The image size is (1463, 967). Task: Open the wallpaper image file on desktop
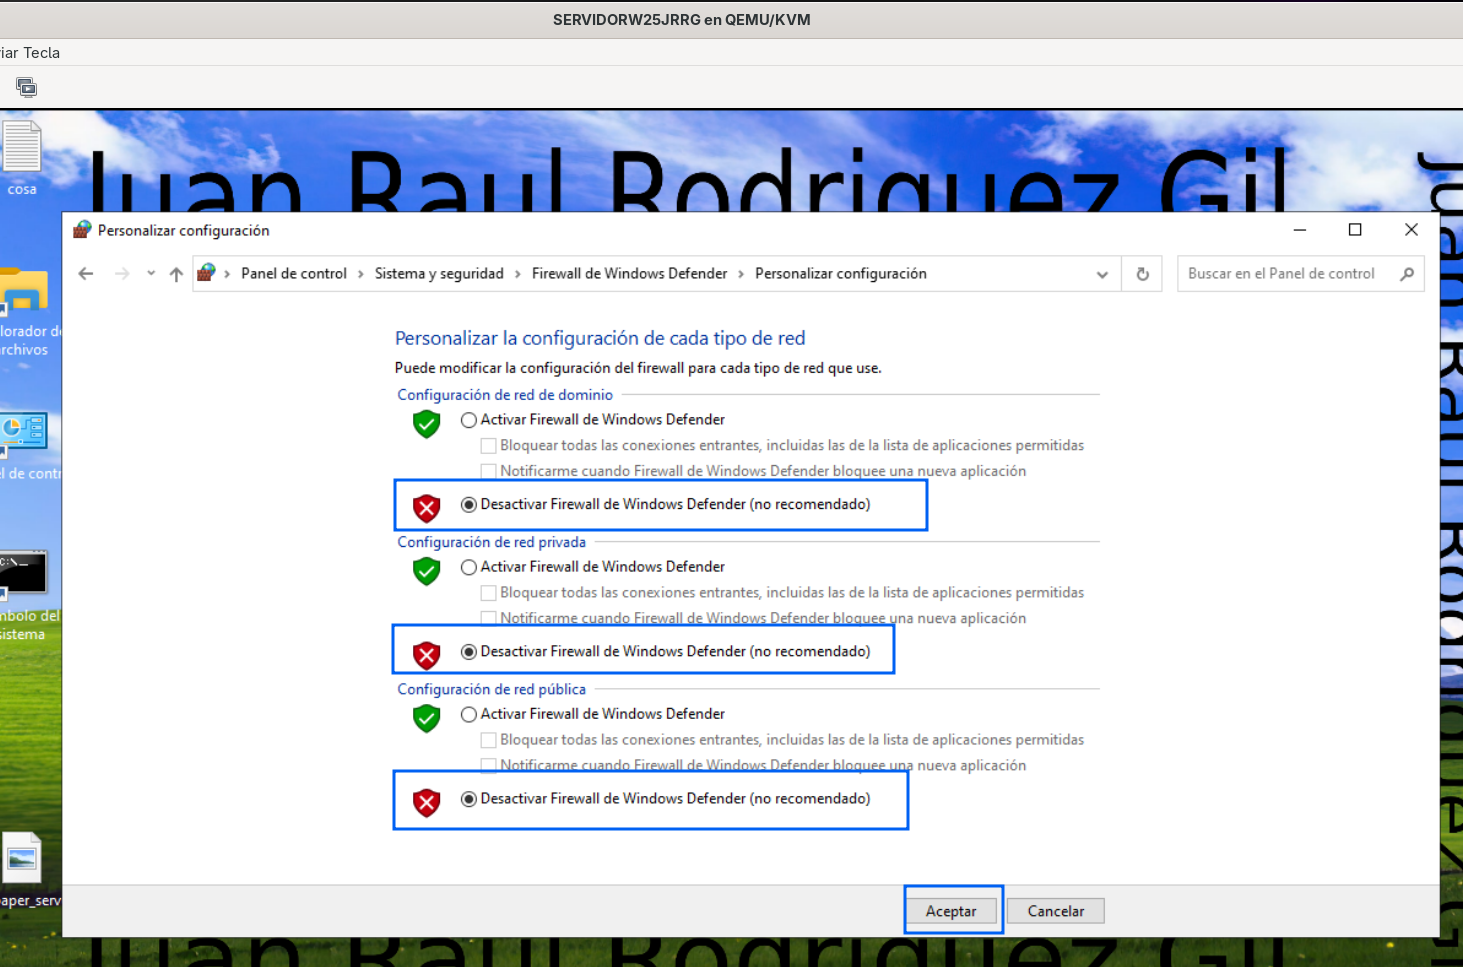tap(23, 868)
